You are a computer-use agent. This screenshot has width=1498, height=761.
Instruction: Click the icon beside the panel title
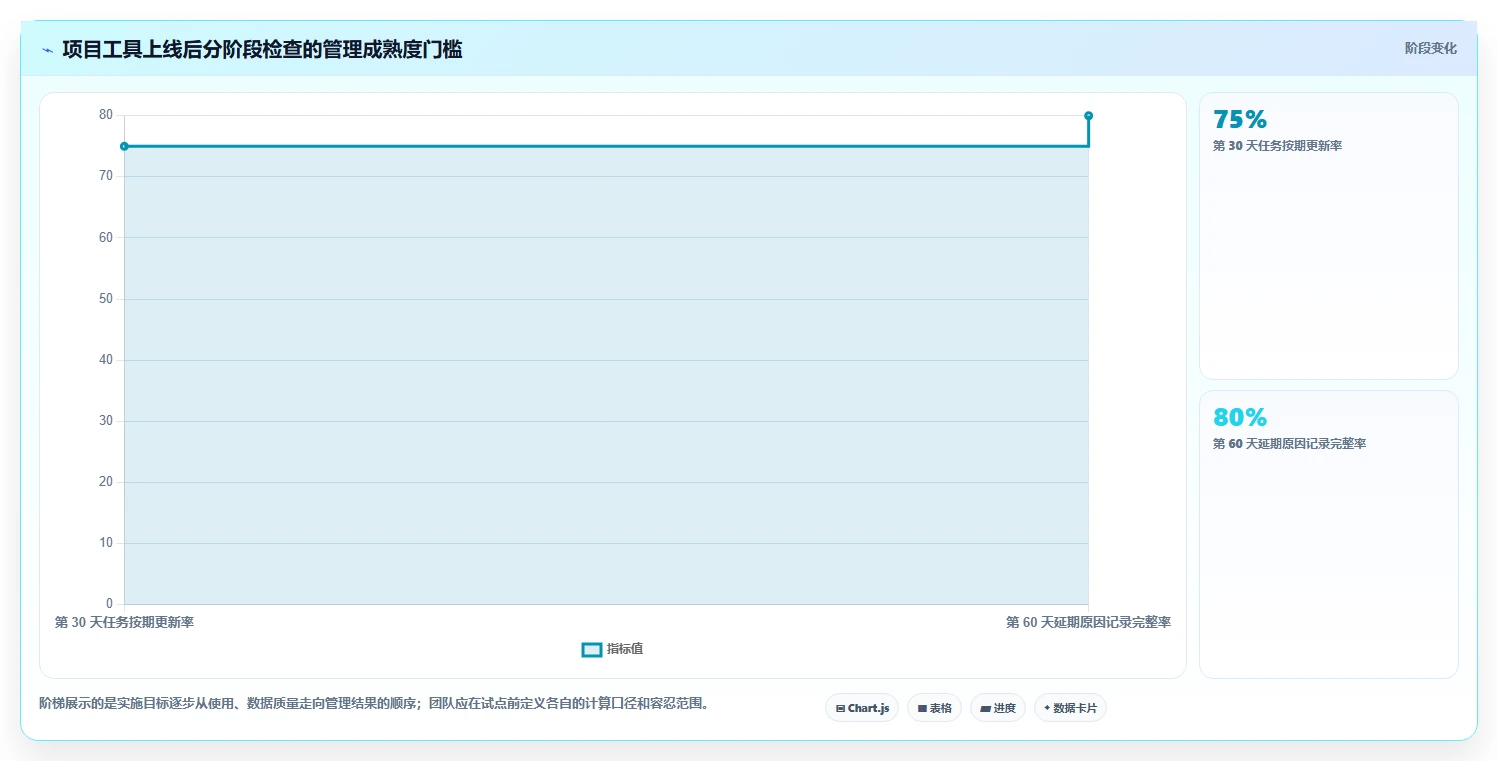47,50
